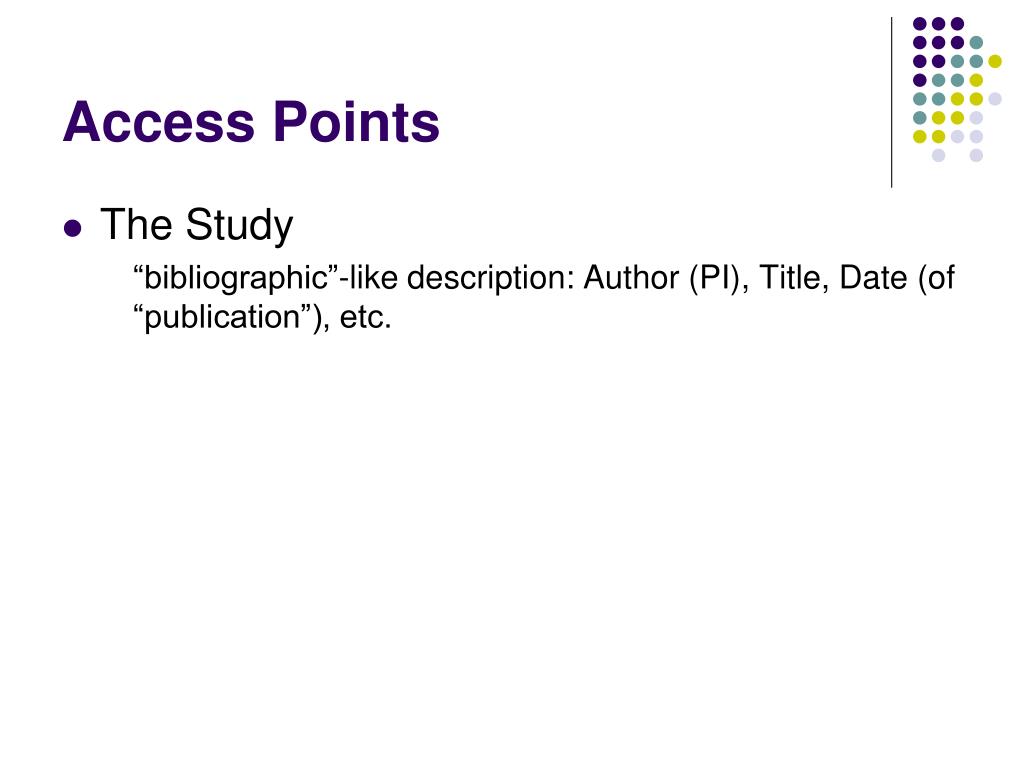1024x768 pixels.
Task: Click the "The Study" bullet heading
Action: pos(197,225)
